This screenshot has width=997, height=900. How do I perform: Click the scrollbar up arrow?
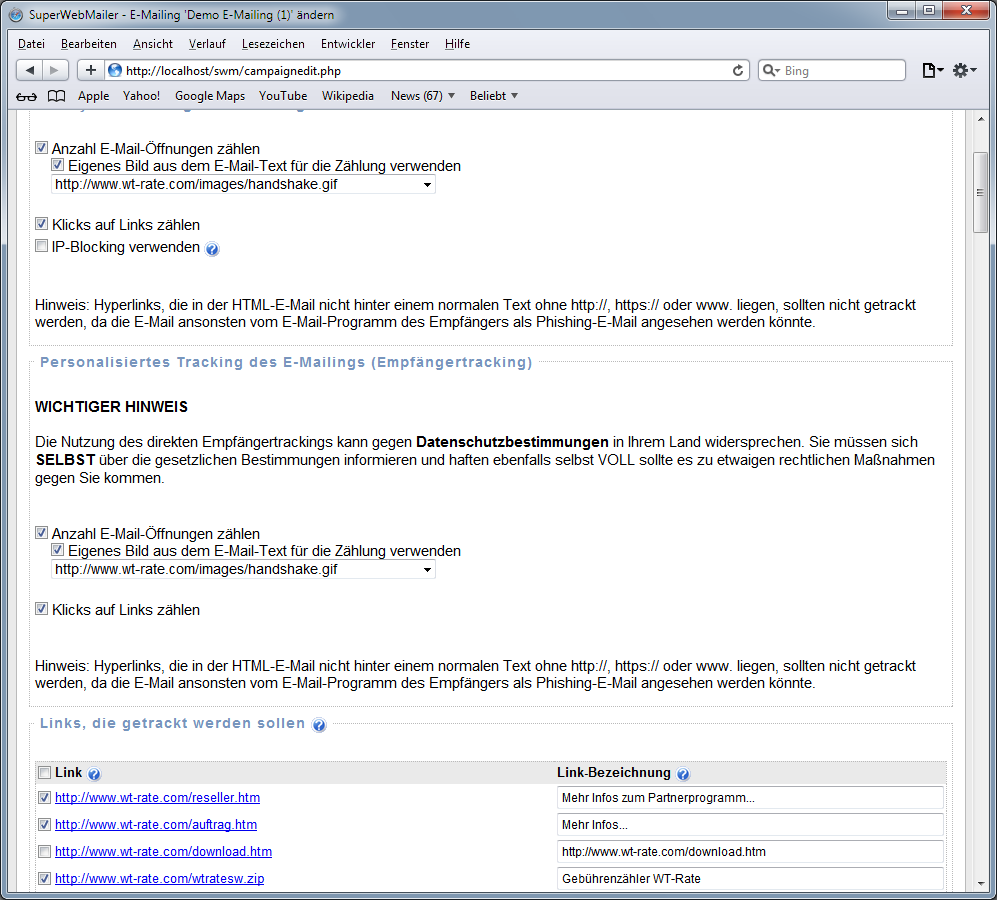pos(980,119)
